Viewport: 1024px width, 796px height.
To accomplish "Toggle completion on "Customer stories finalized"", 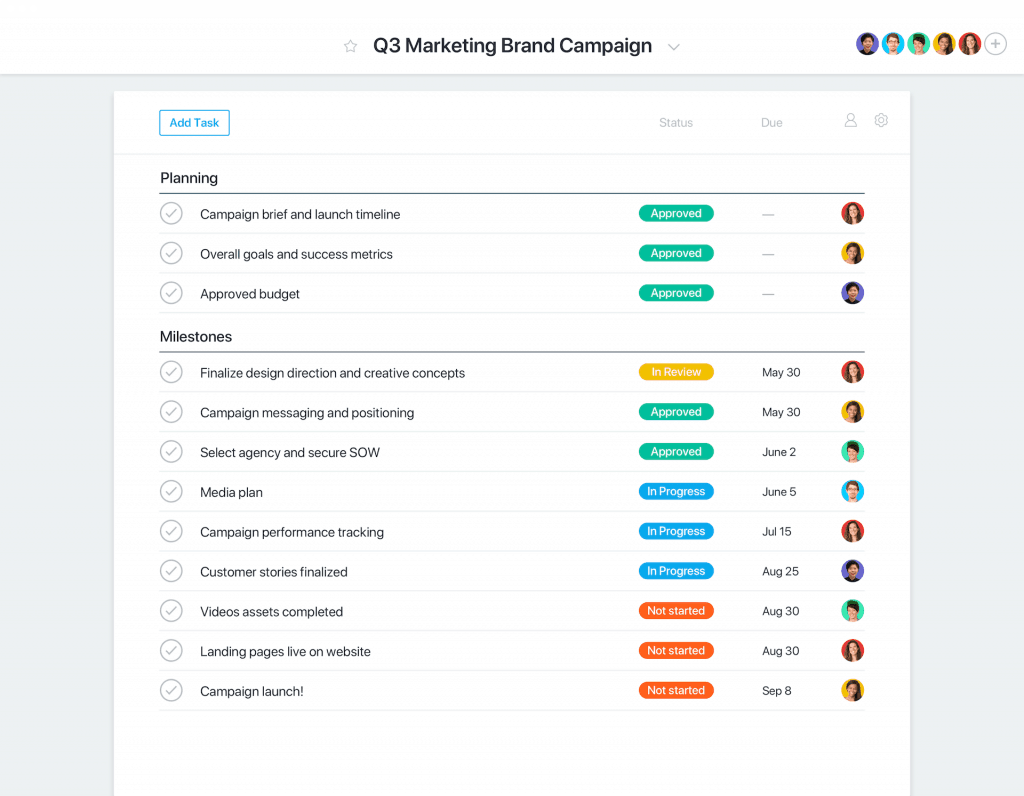I will click(x=171, y=570).
